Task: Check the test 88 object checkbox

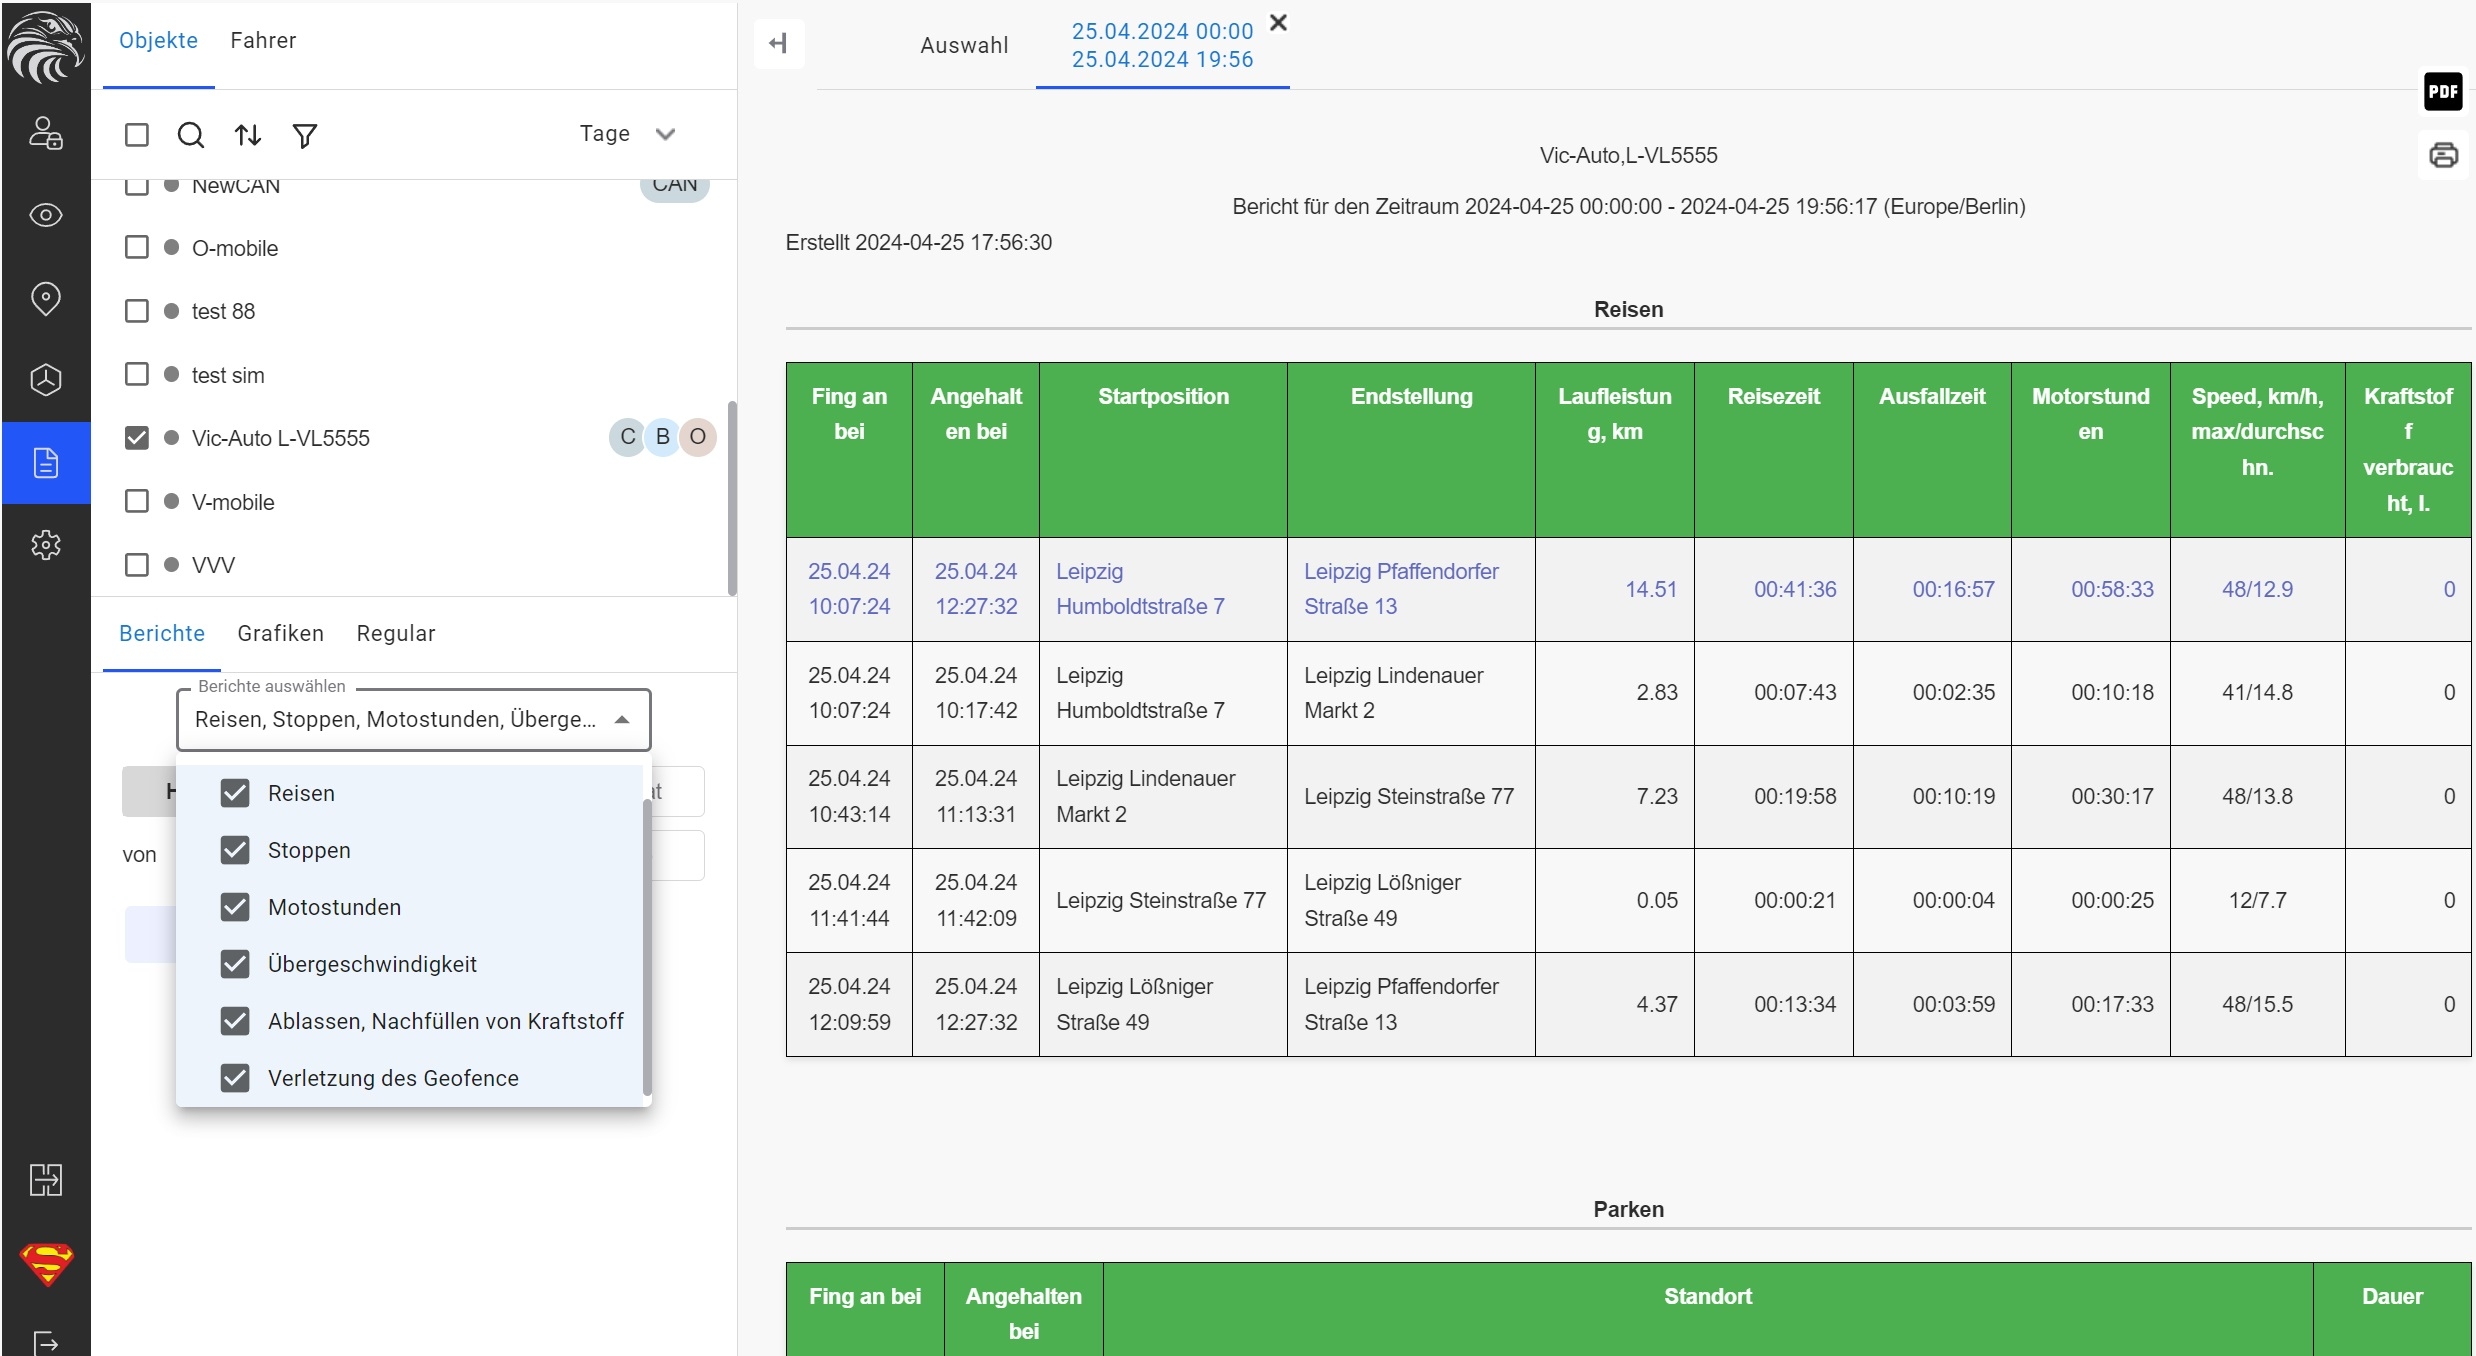Action: point(137,311)
